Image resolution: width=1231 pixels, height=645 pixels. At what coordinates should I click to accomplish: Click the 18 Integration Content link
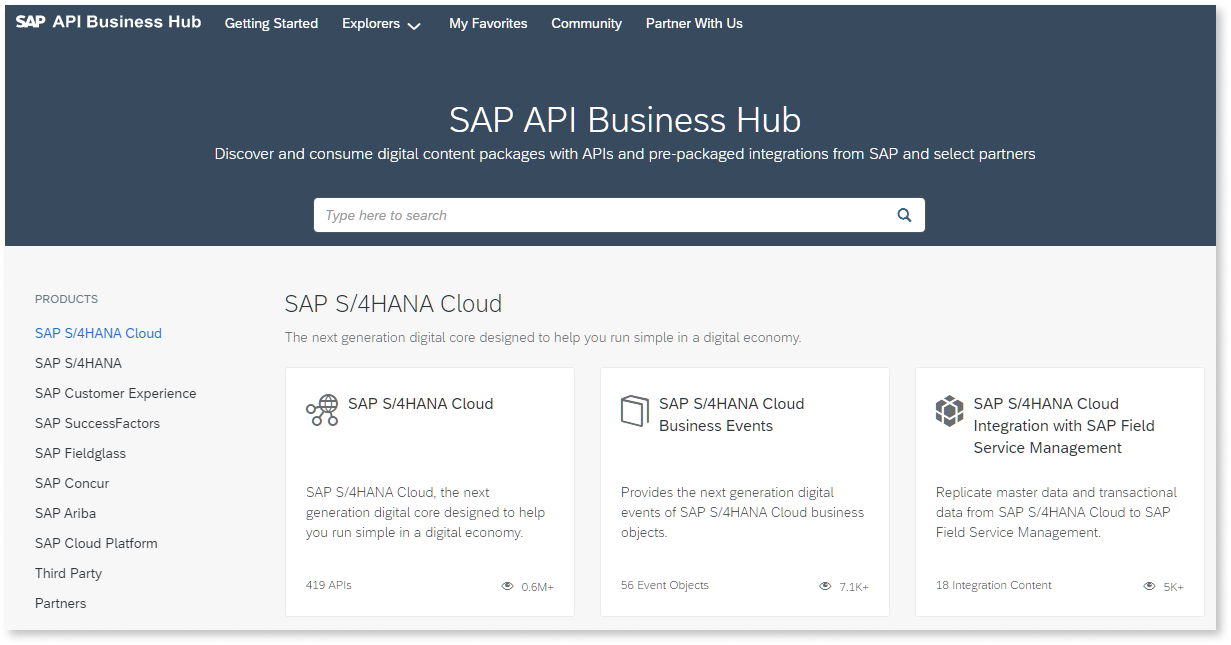coord(993,585)
